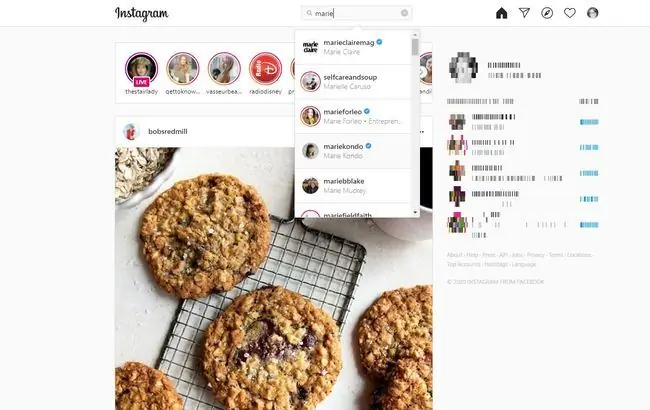Viewport: 650px width, 410px height.
Task: Clear the search field with X icon
Action: tap(405, 13)
